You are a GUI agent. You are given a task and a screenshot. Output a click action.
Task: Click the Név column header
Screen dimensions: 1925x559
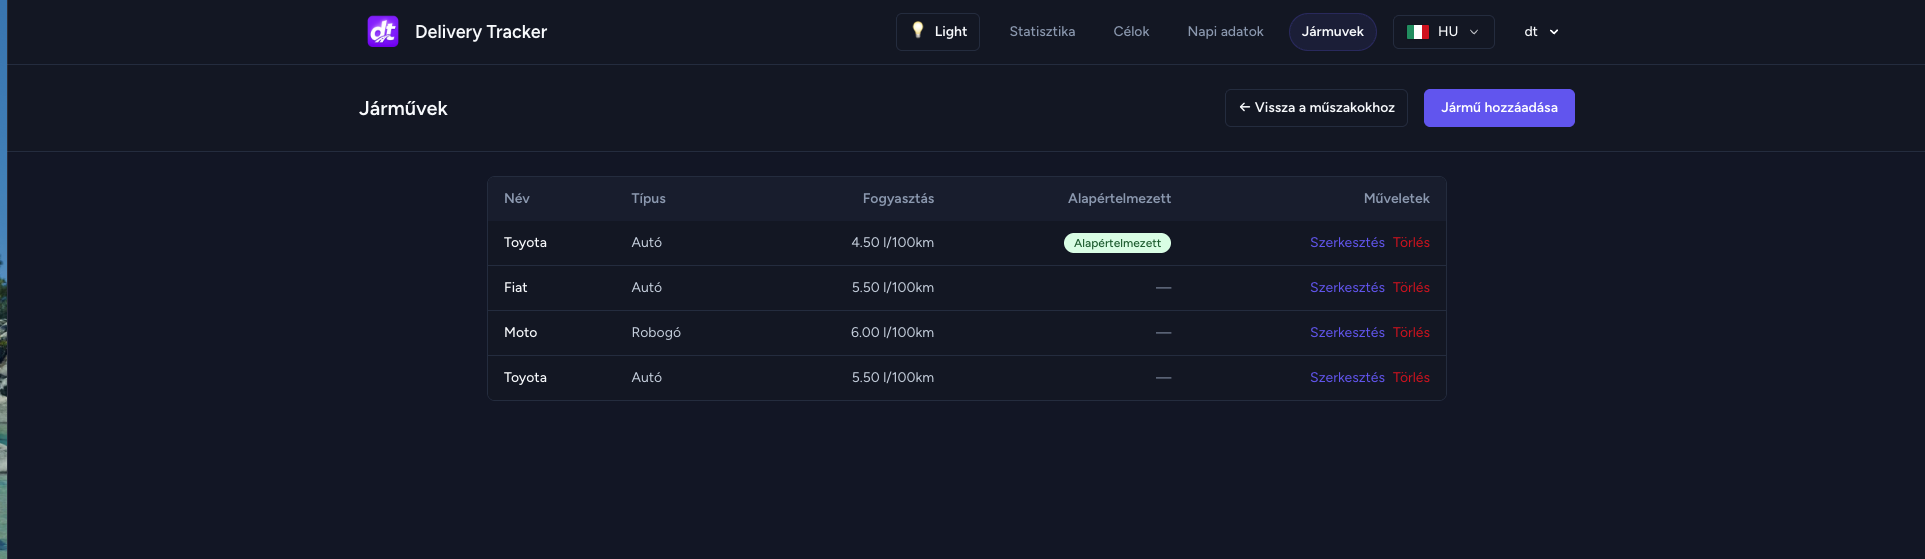pyautogui.click(x=517, y=199)
